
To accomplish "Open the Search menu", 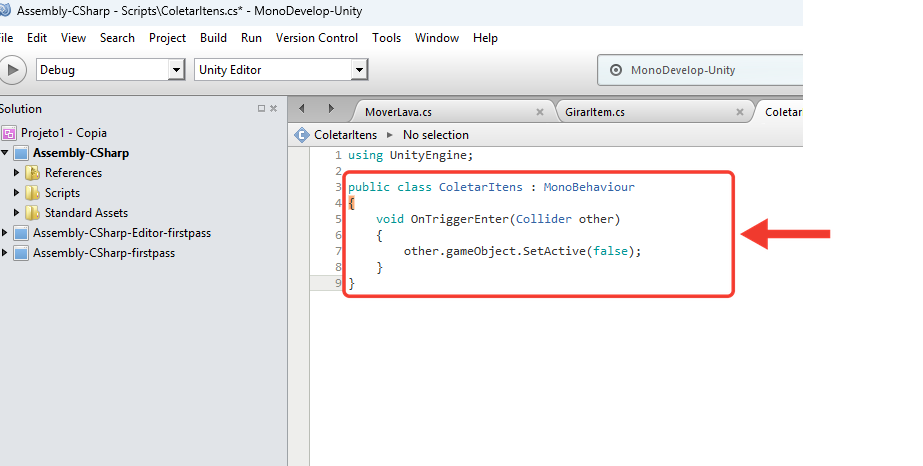I will pos(117,38).
